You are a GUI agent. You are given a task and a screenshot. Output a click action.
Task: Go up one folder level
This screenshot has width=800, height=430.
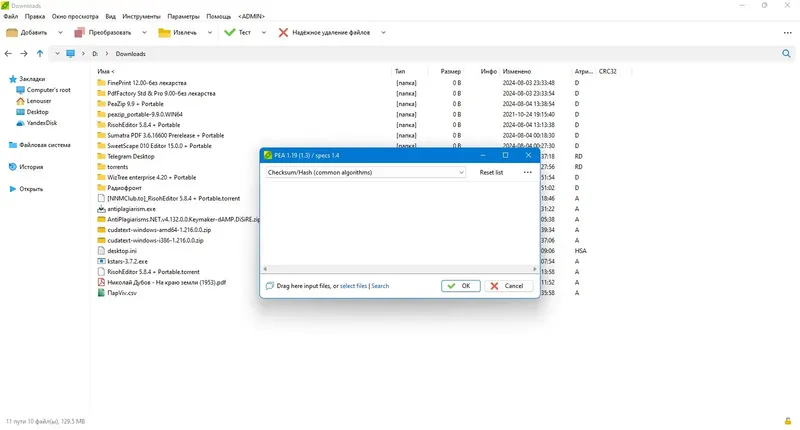[x=40, y=54]
